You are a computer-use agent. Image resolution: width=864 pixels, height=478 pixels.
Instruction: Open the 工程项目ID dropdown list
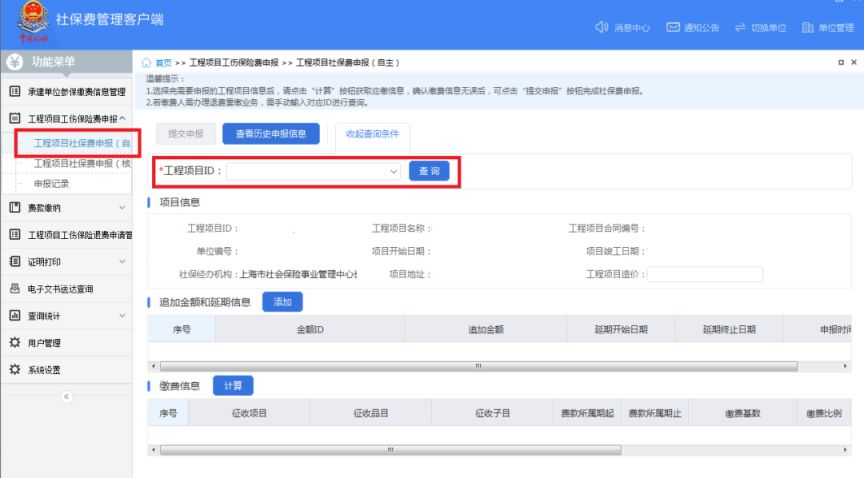click(394, 171)
